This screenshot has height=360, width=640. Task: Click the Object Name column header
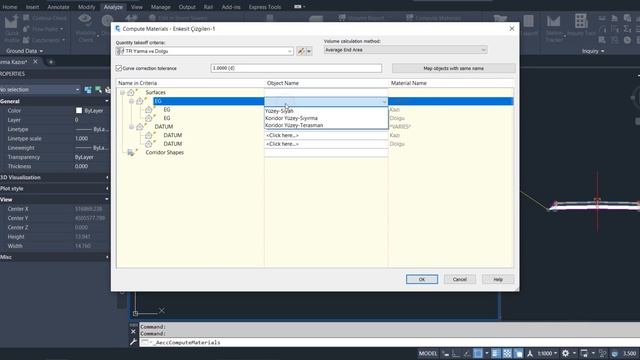[326, 83]
